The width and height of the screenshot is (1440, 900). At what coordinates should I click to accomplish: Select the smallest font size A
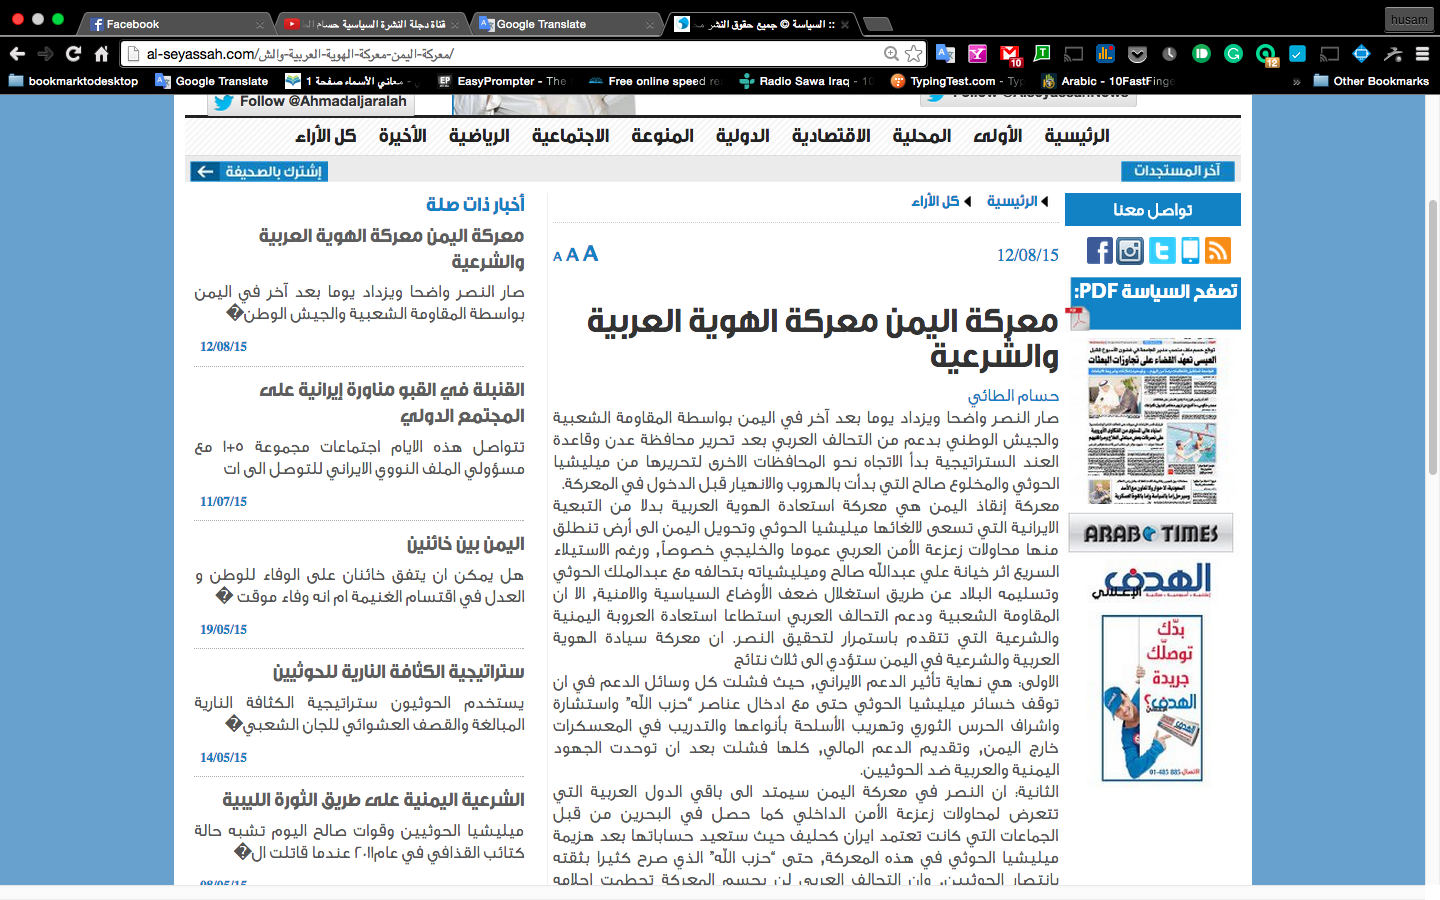point(558,257)
